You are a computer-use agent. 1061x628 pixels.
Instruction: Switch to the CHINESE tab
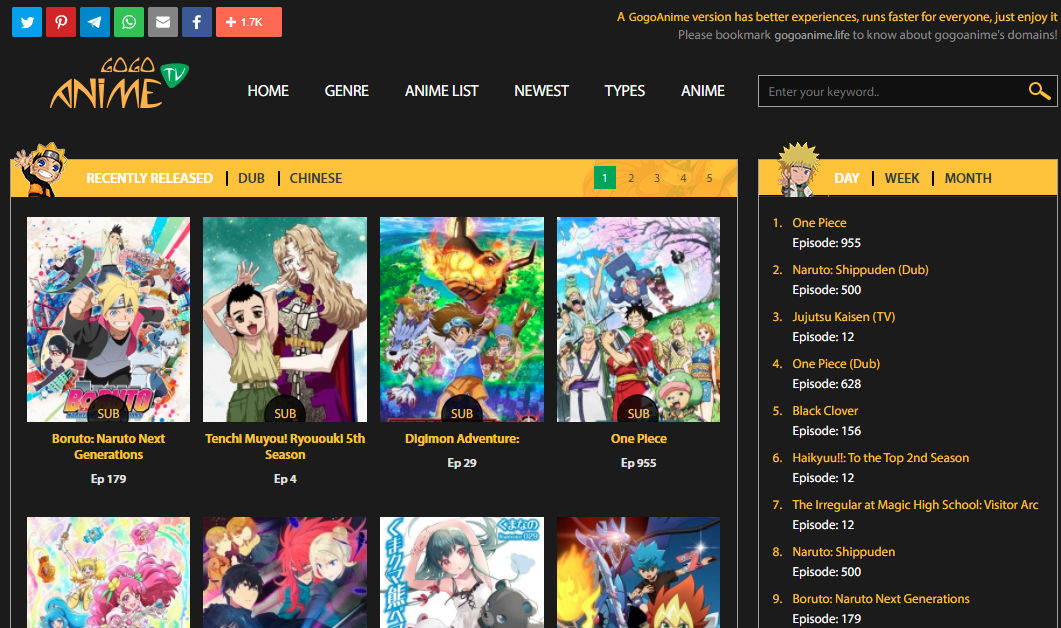click(x=316, y=178)
